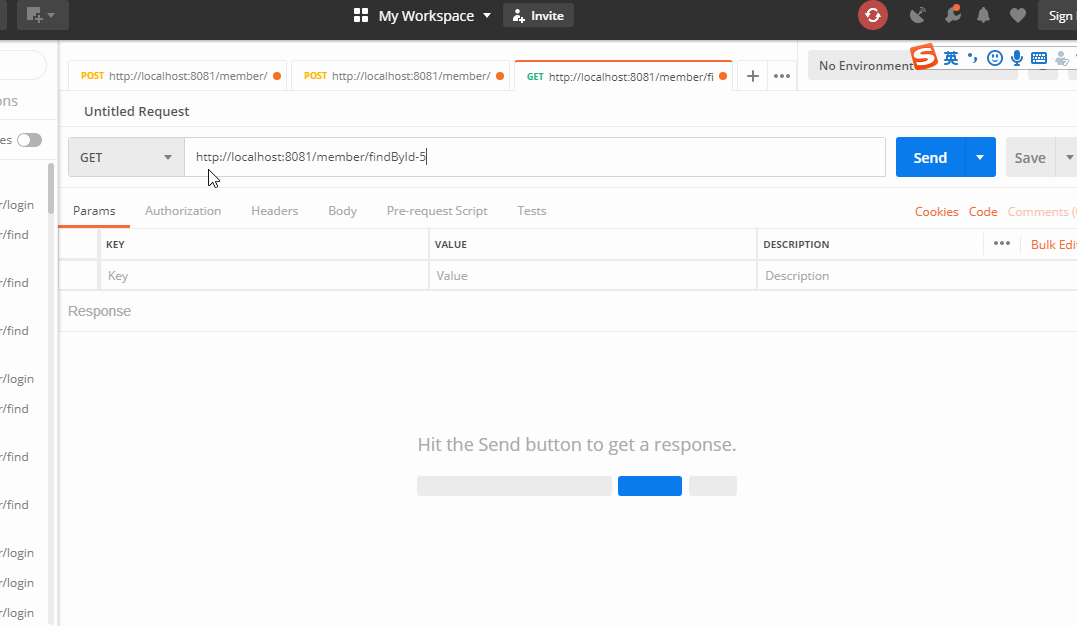This screenshot has width=1077, height=626.
Task: Click the VALUE column header
Action: (x=451, y=245)
